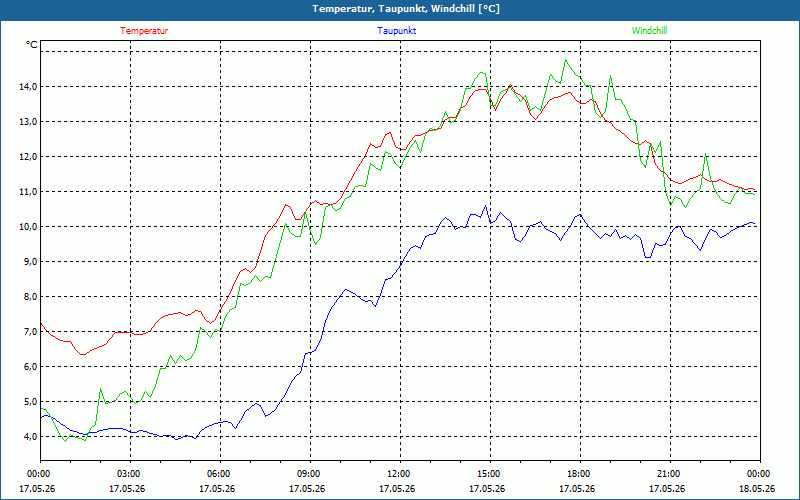Click the '8,0' y-axis value

pyautogui.click(x=31, y=297)
